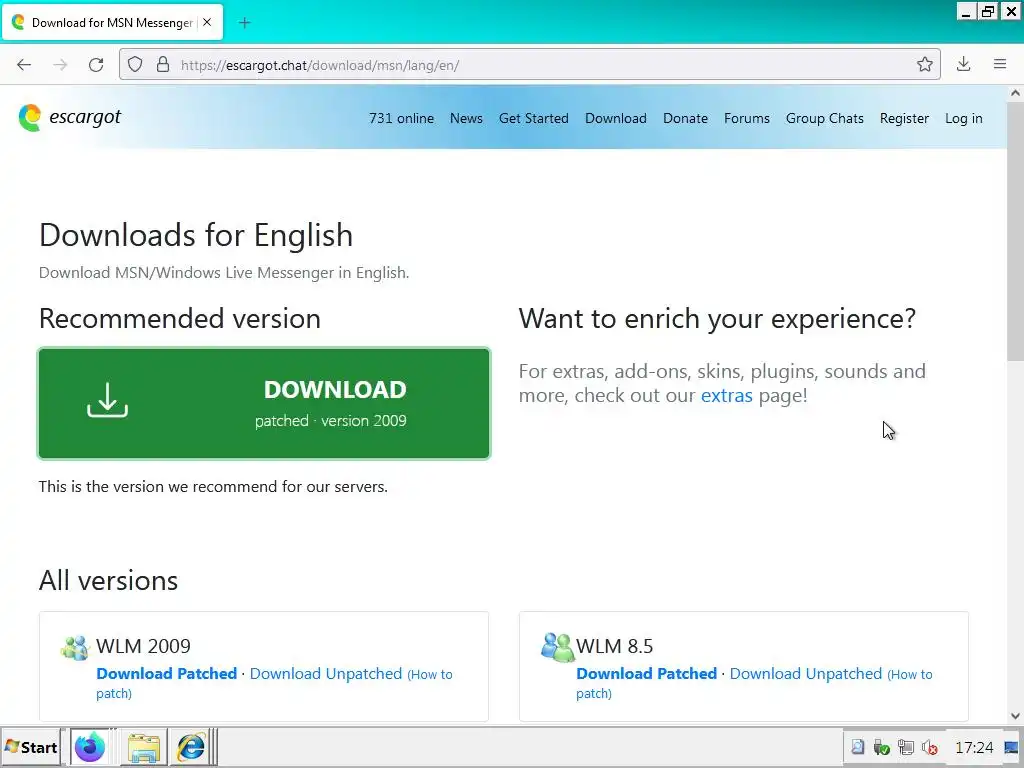Open the Start menu

[31, 747]
